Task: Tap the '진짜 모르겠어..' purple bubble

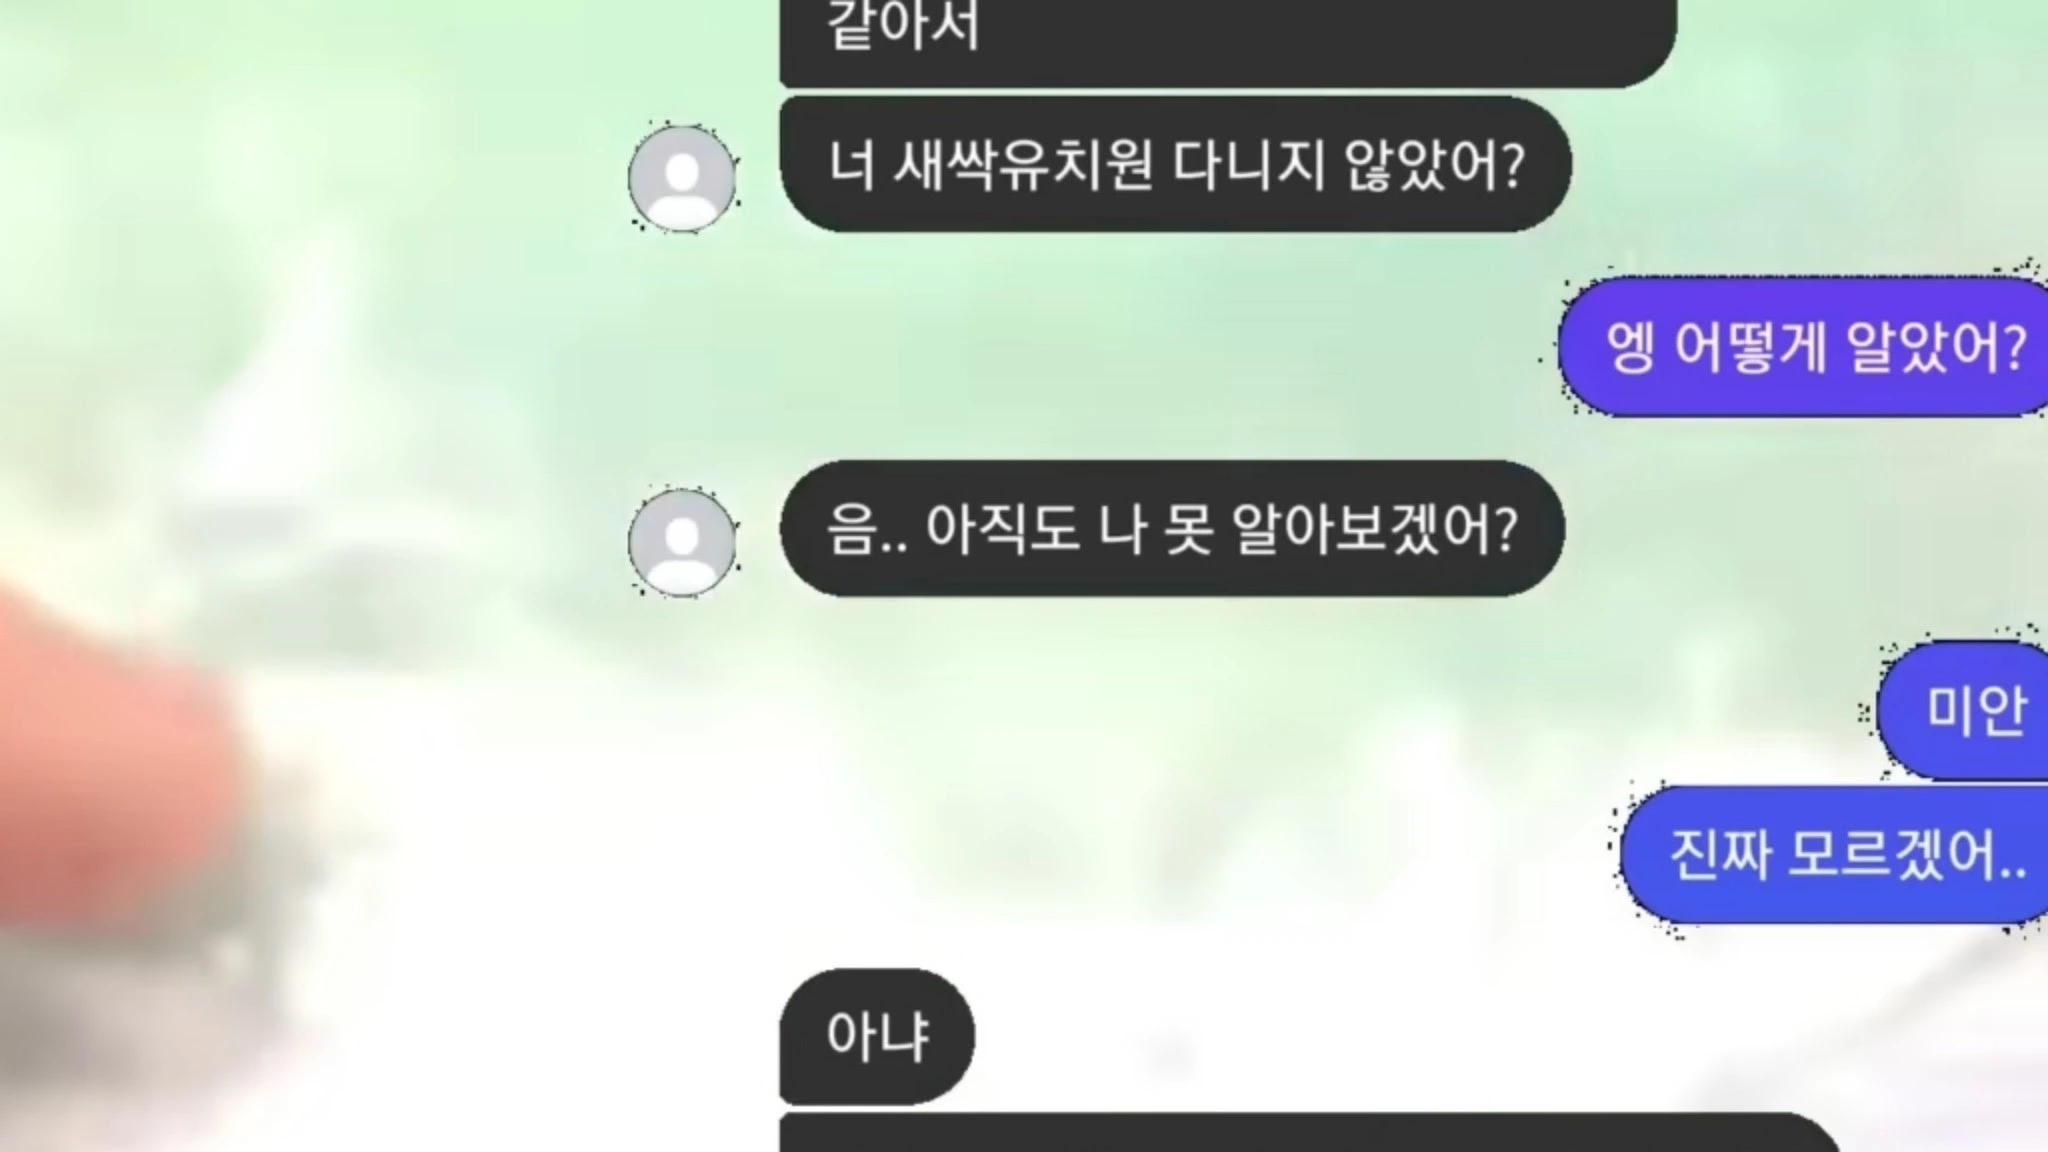Action: click(1834, 855)
